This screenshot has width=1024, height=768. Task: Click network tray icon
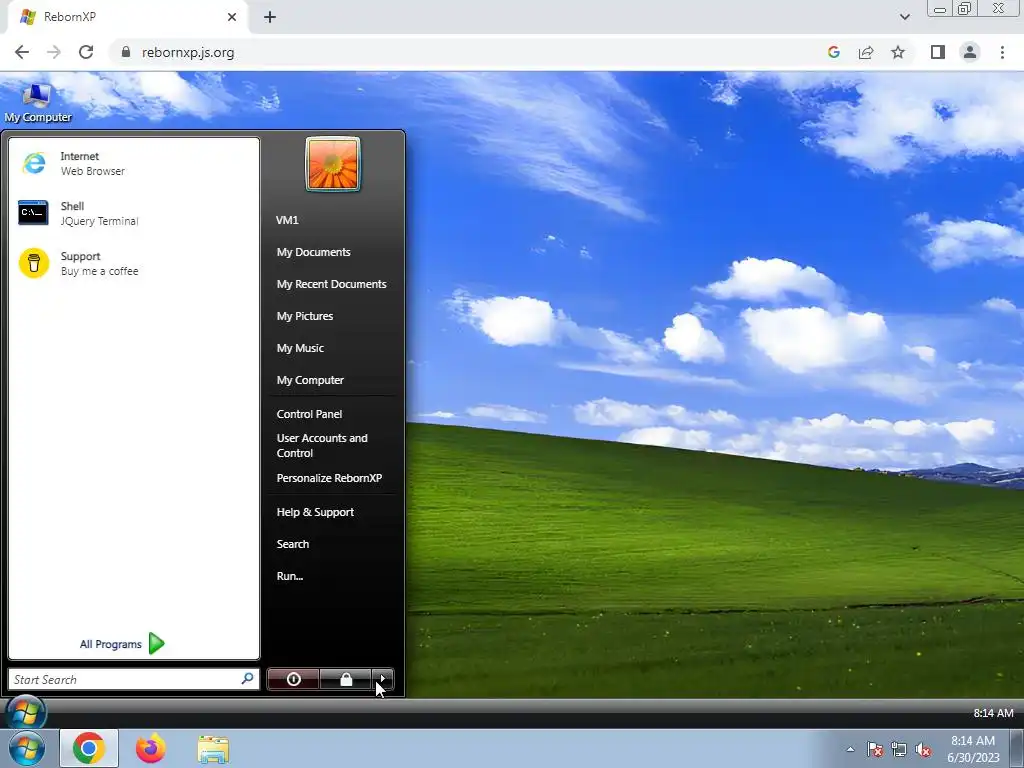tap(899, 749)
